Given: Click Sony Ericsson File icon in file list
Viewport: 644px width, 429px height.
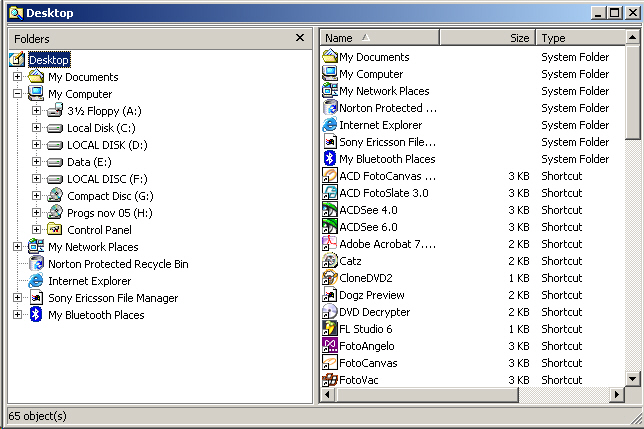Looking at the screenshot, I should tap(330, 142).
